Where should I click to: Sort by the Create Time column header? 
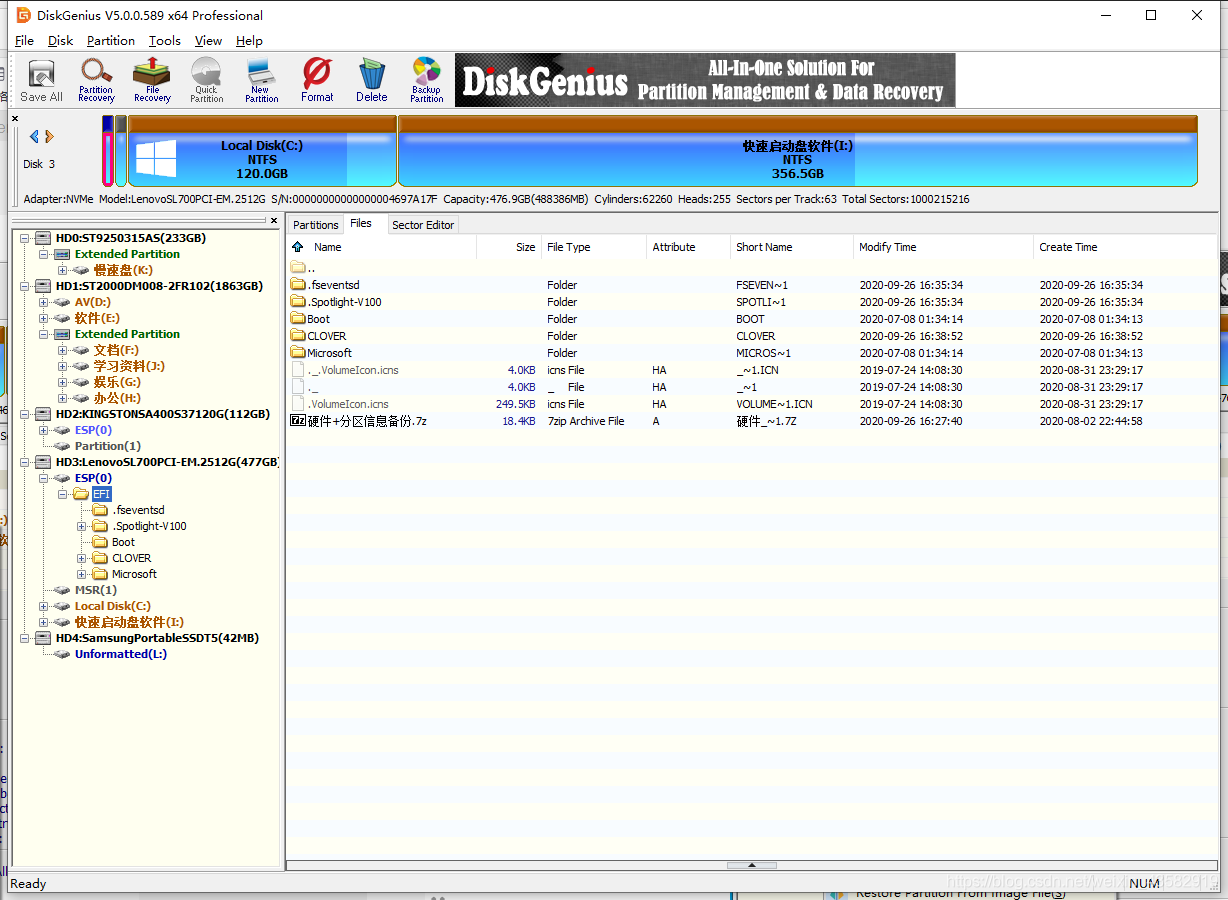pyautogui.click(x=1125, y=247)
